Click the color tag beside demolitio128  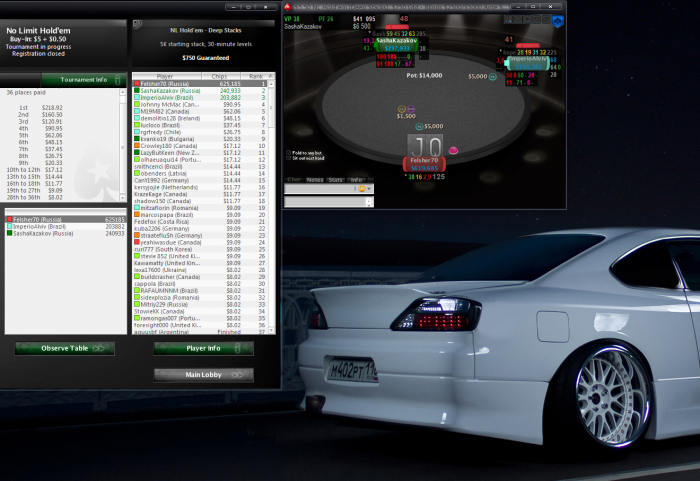[x=137, y=118]
